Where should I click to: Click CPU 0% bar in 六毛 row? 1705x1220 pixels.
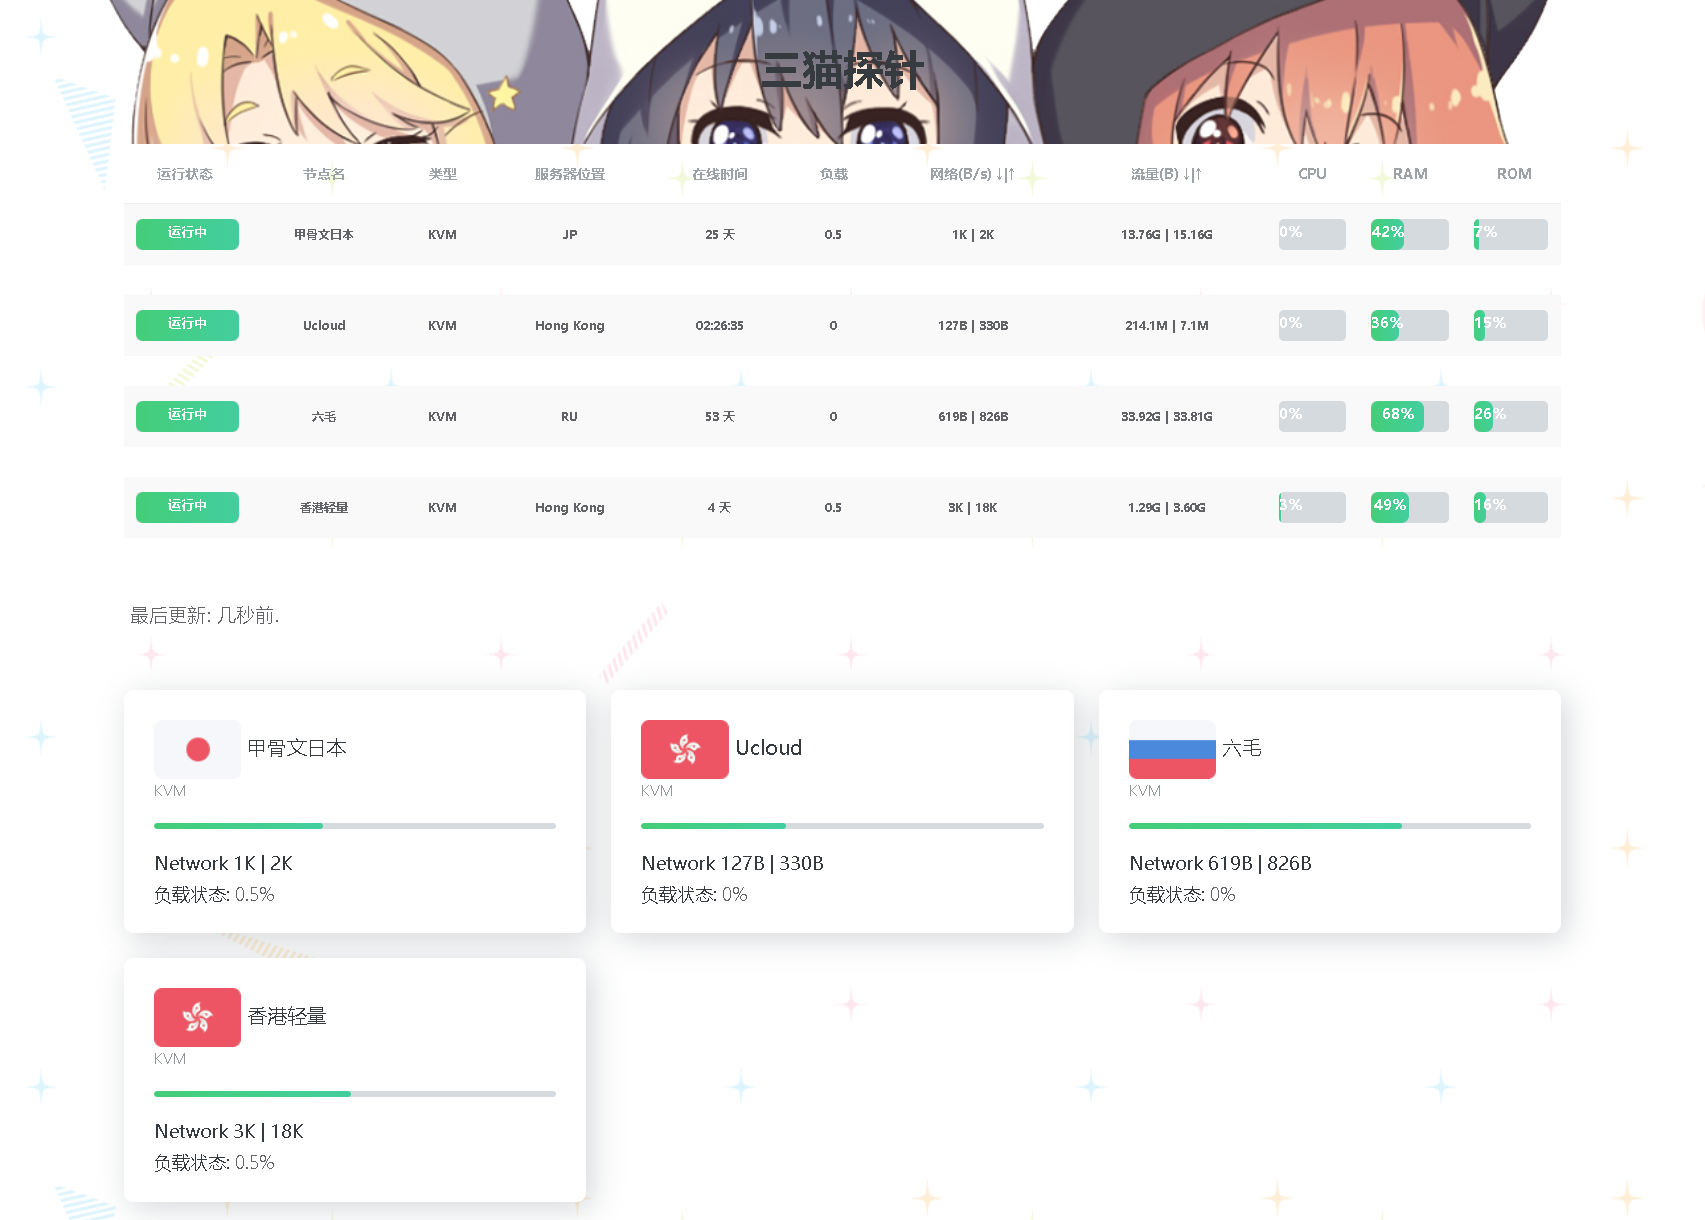tap(1312, 416)
